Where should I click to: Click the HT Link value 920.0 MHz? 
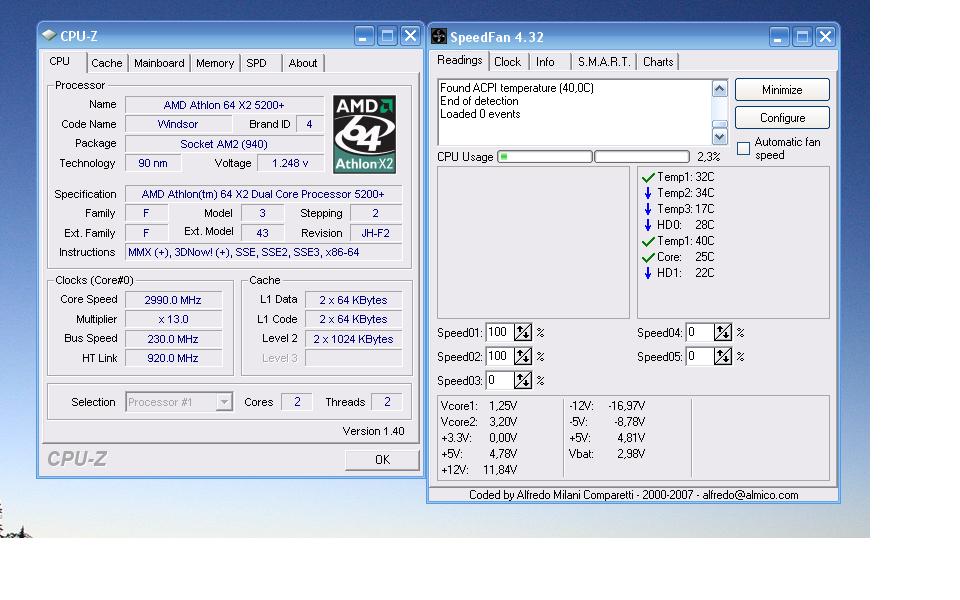(x=173, y=358)
